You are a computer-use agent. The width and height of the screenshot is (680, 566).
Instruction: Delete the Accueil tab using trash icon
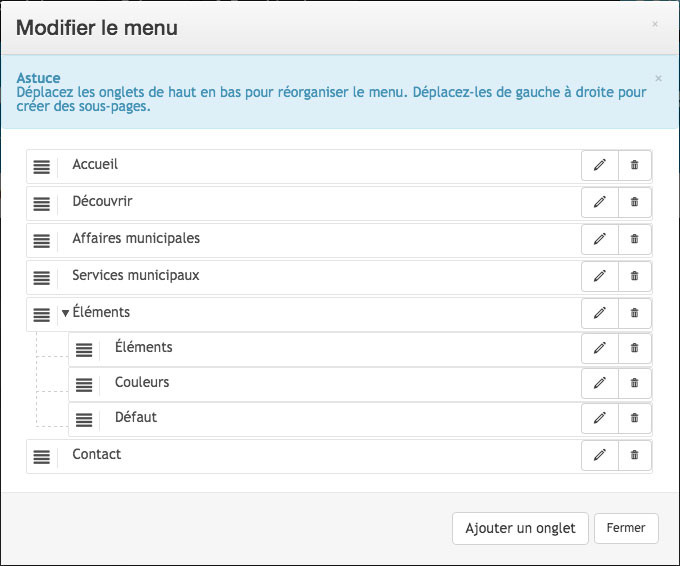(634, 165)
